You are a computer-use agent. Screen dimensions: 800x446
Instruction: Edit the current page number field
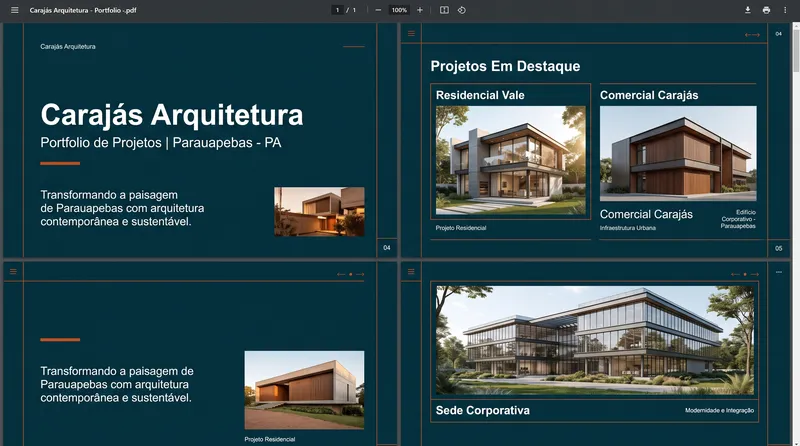(337, 10)
